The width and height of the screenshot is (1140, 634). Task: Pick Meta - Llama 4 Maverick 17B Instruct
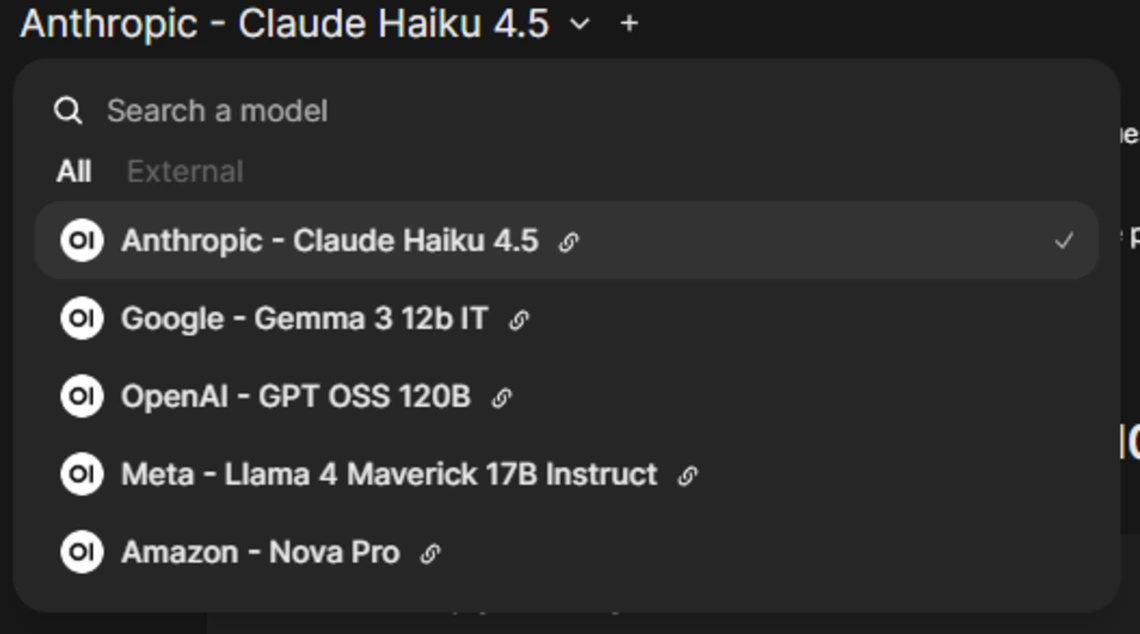coord(389,474)
